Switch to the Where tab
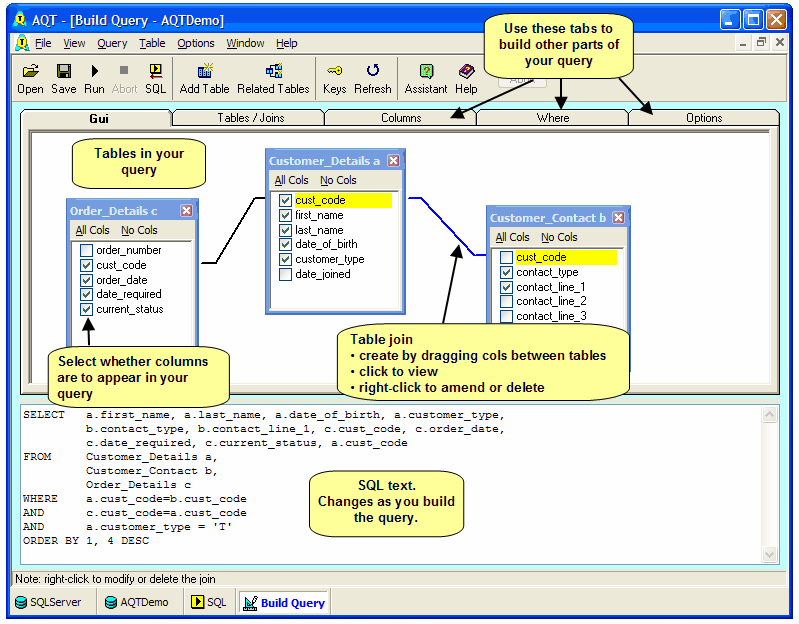Image resolution: width=799 pixels, height=624 pixels. point(552,118)
